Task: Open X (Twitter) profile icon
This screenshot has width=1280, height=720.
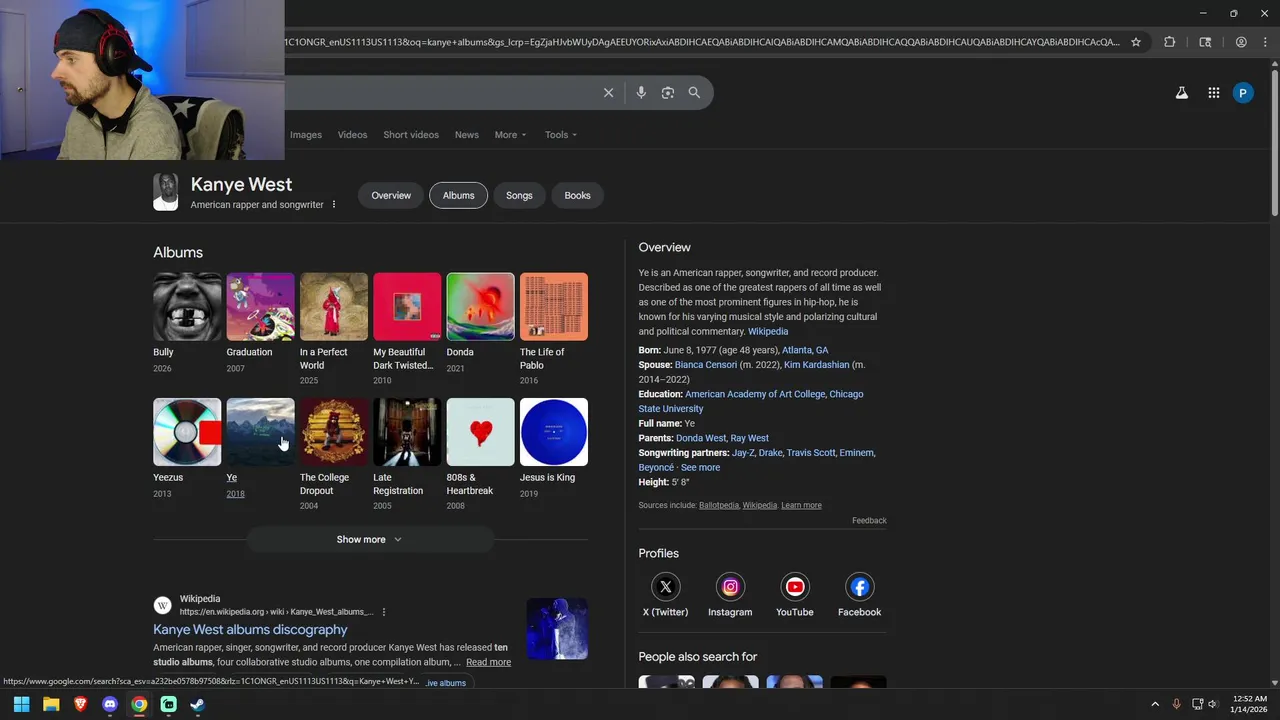Action: click(666, 587)
